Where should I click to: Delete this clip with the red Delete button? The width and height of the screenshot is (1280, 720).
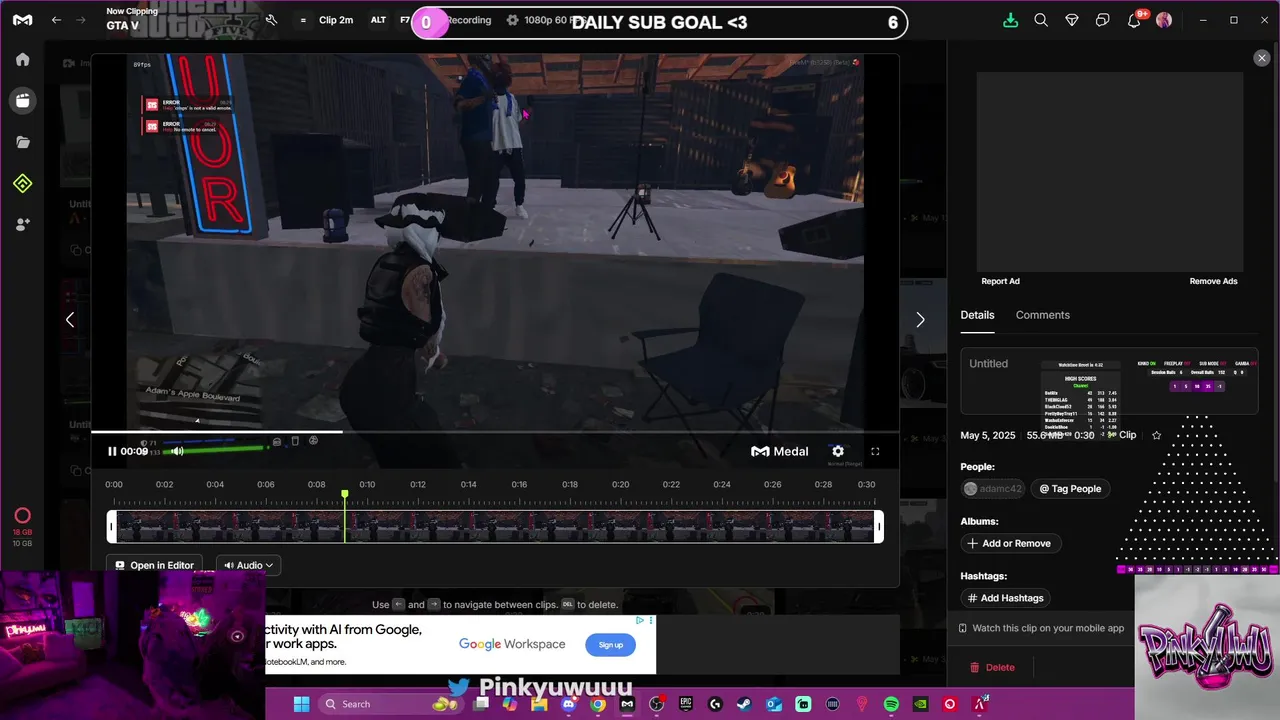(992, 667)
